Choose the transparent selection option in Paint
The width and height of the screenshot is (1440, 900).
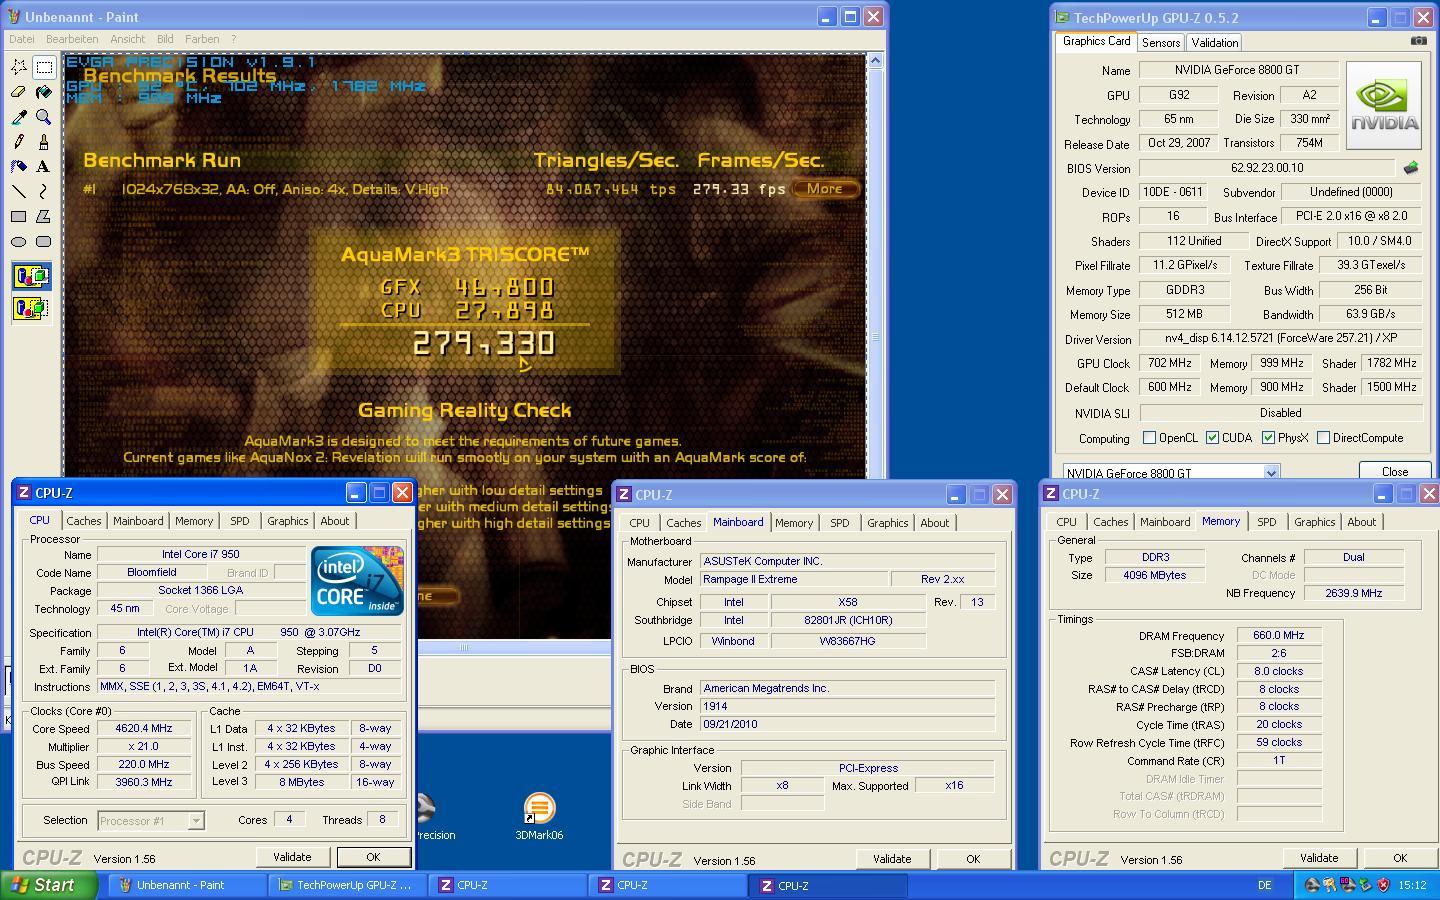coord(32,308)
